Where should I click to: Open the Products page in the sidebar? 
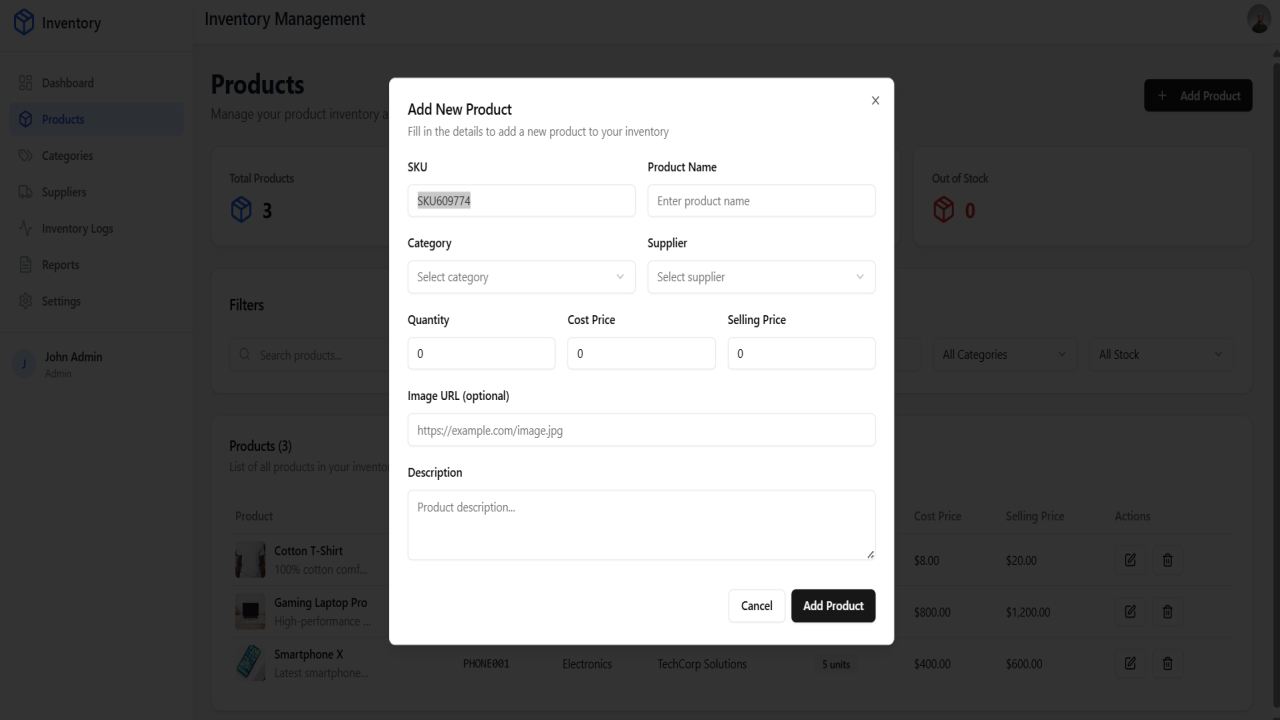point(96,119)
